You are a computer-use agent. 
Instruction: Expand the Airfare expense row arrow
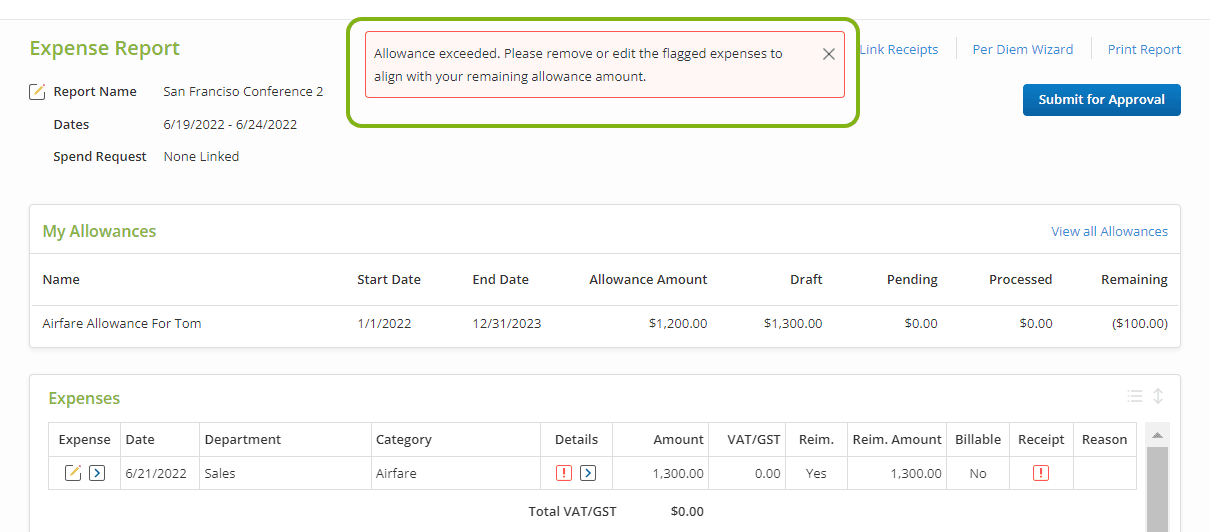point(97,473)
